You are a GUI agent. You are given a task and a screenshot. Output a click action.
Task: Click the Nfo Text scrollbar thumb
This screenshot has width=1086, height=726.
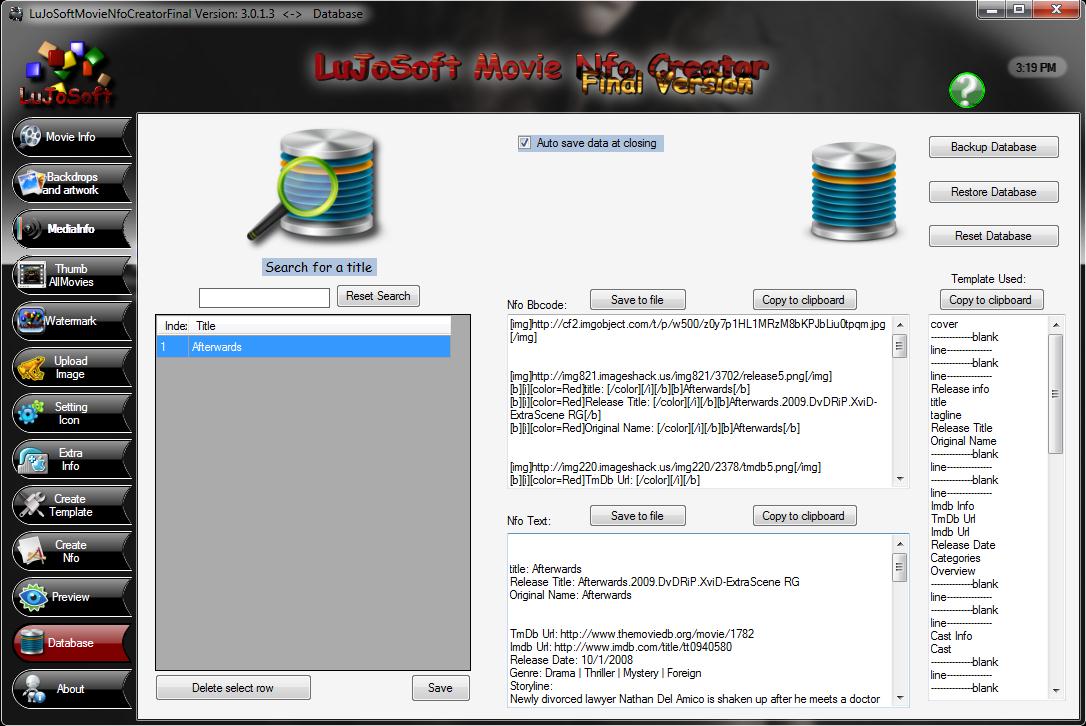point(900,568)
